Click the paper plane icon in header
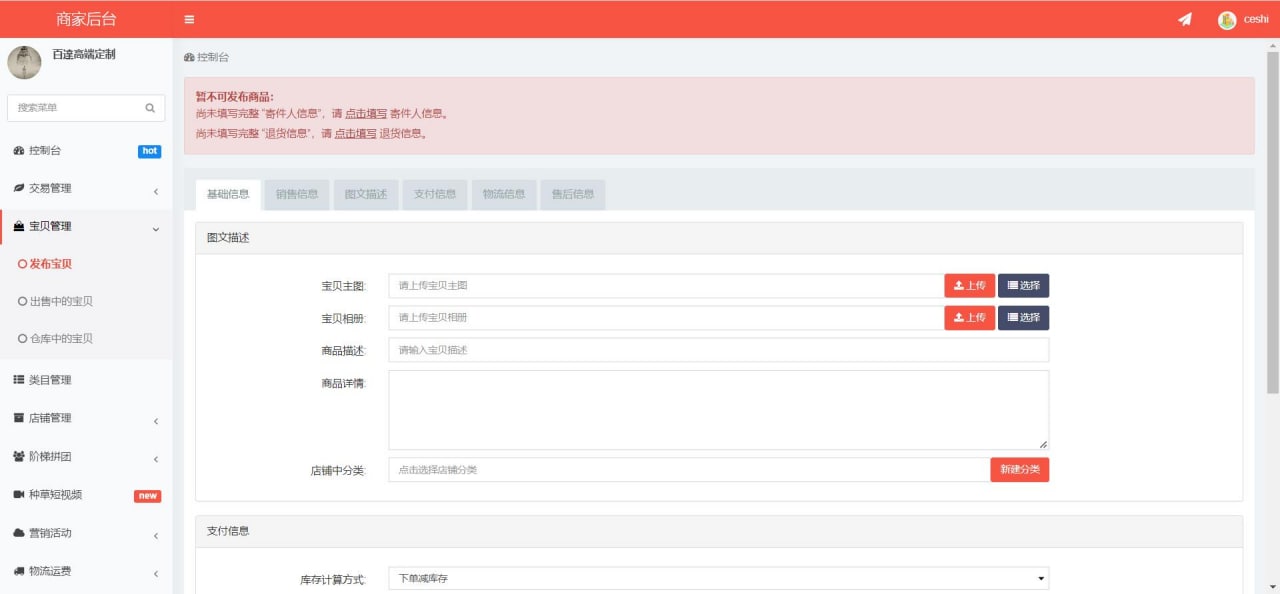The image size is (1280, 594). (x=1184, y=19)
